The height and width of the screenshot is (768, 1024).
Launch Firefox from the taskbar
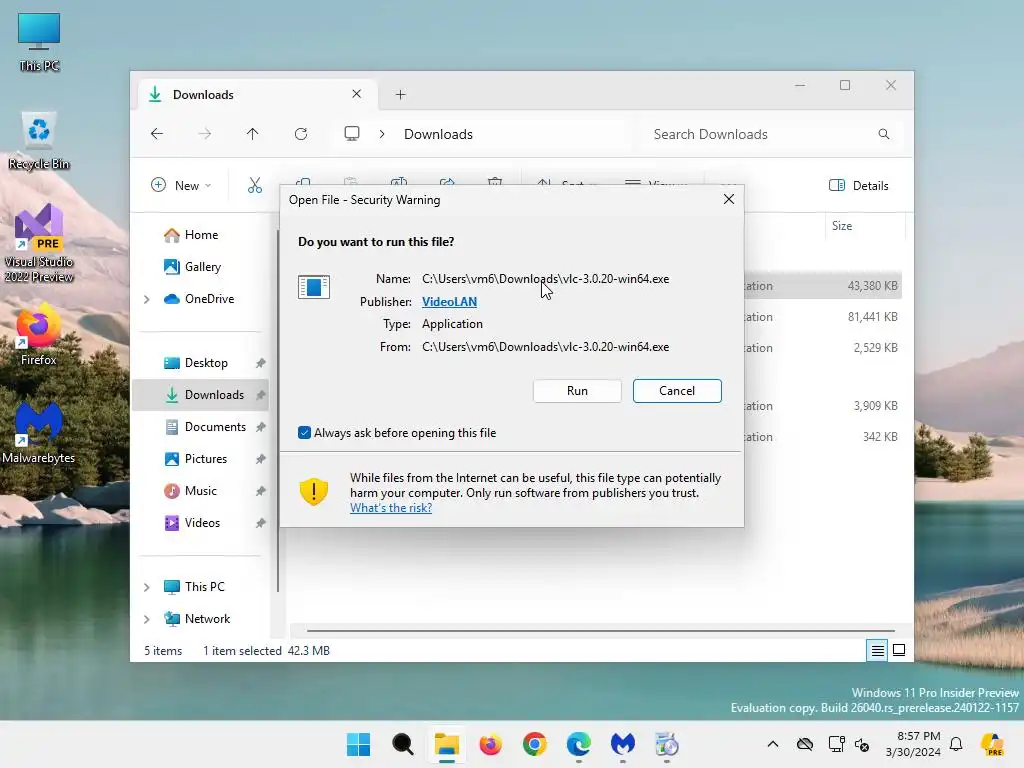[x=490, y=744]
